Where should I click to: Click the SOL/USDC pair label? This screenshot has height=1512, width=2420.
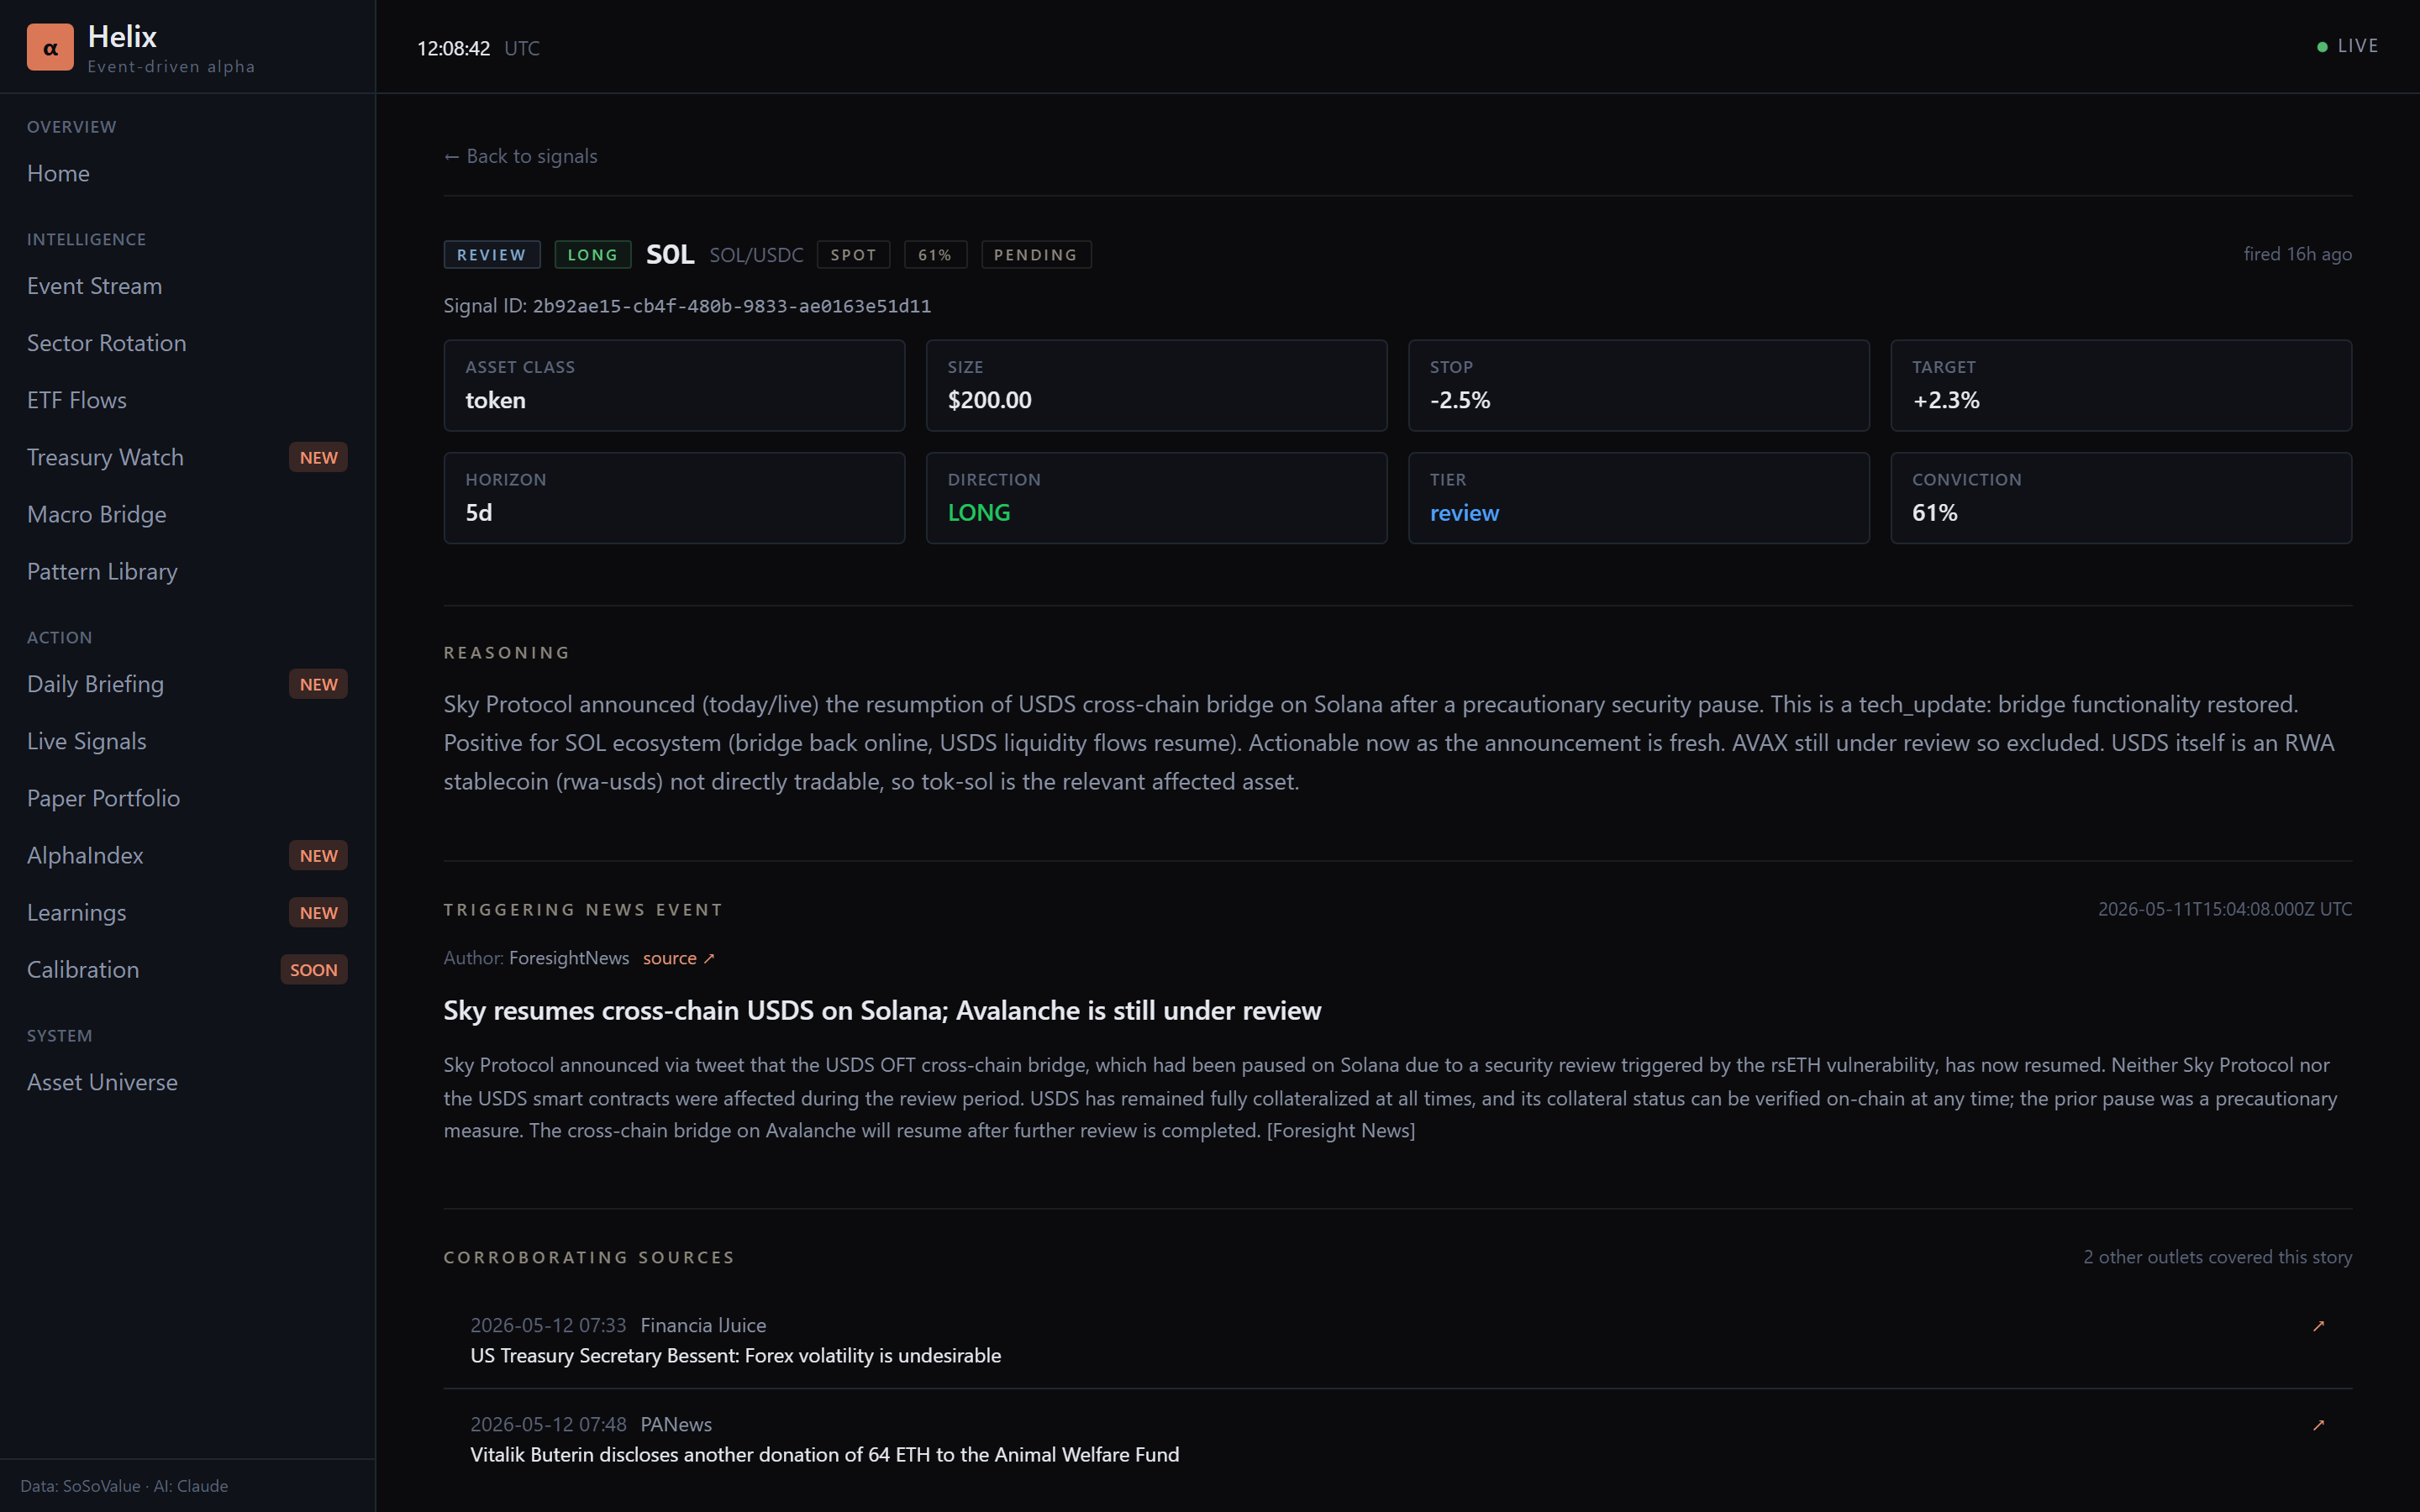tap(756, 255)
